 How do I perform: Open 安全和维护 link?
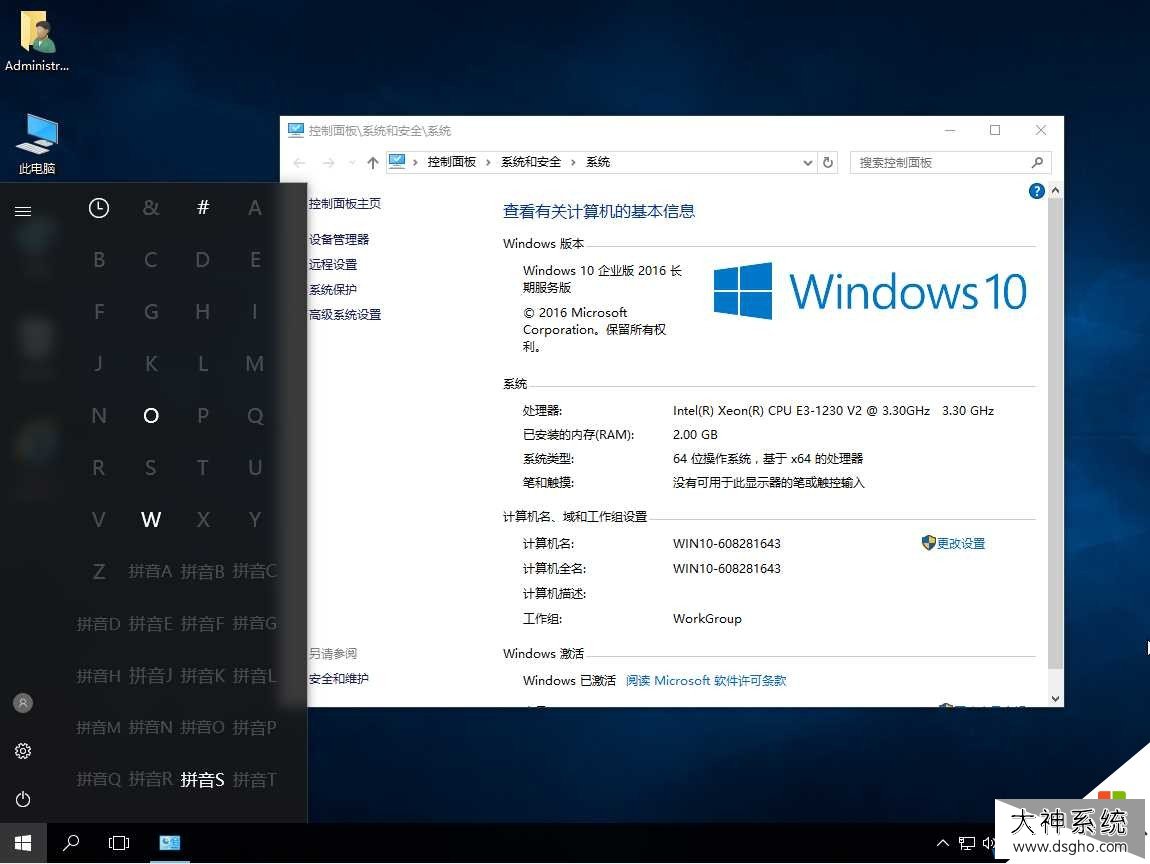point(339,679)
